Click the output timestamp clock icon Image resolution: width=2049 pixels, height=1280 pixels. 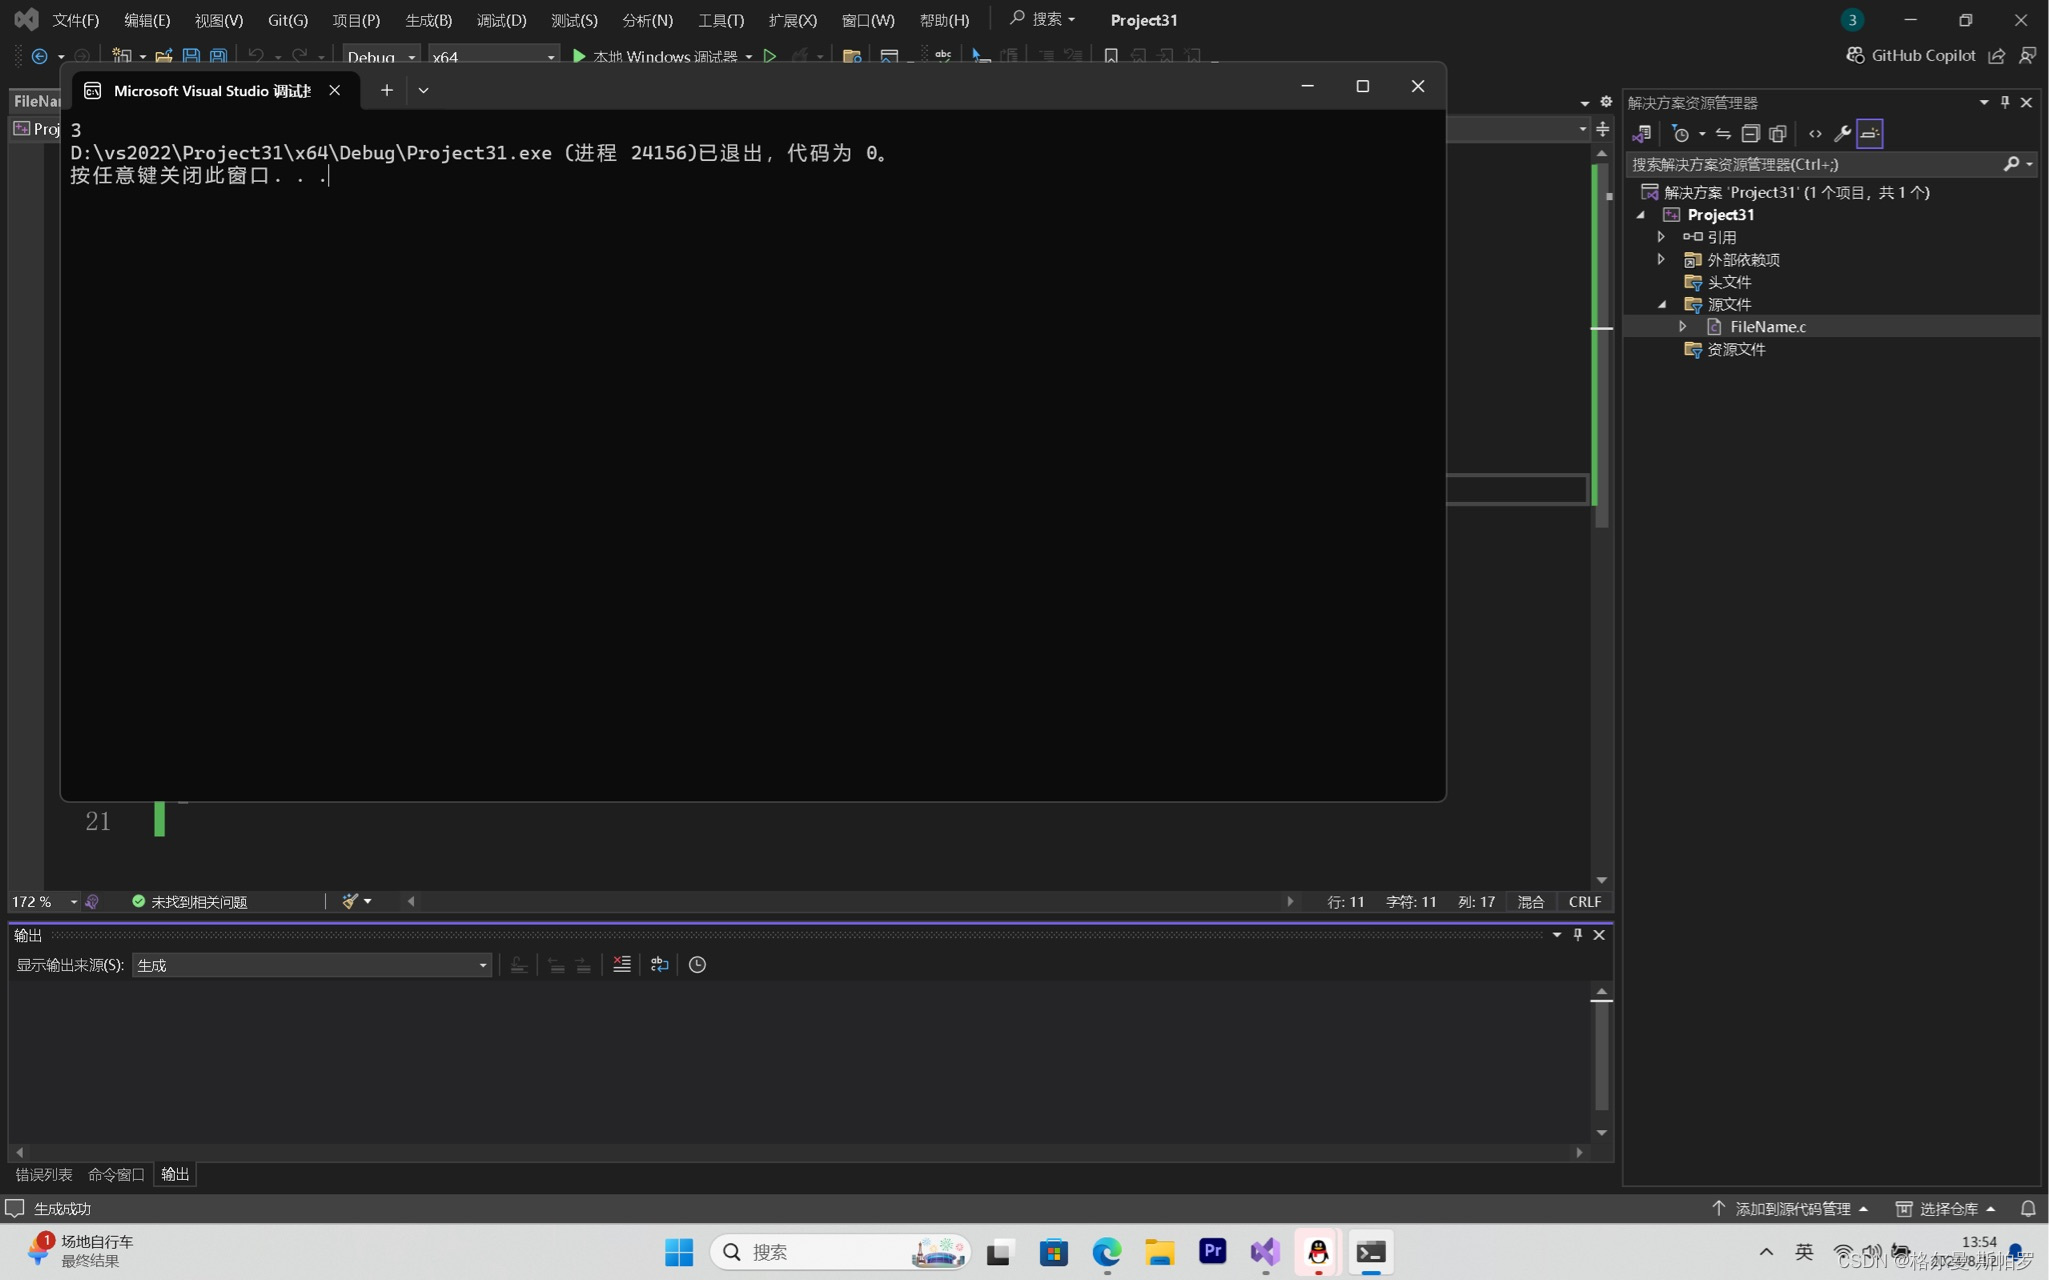(x=697, y=964)
